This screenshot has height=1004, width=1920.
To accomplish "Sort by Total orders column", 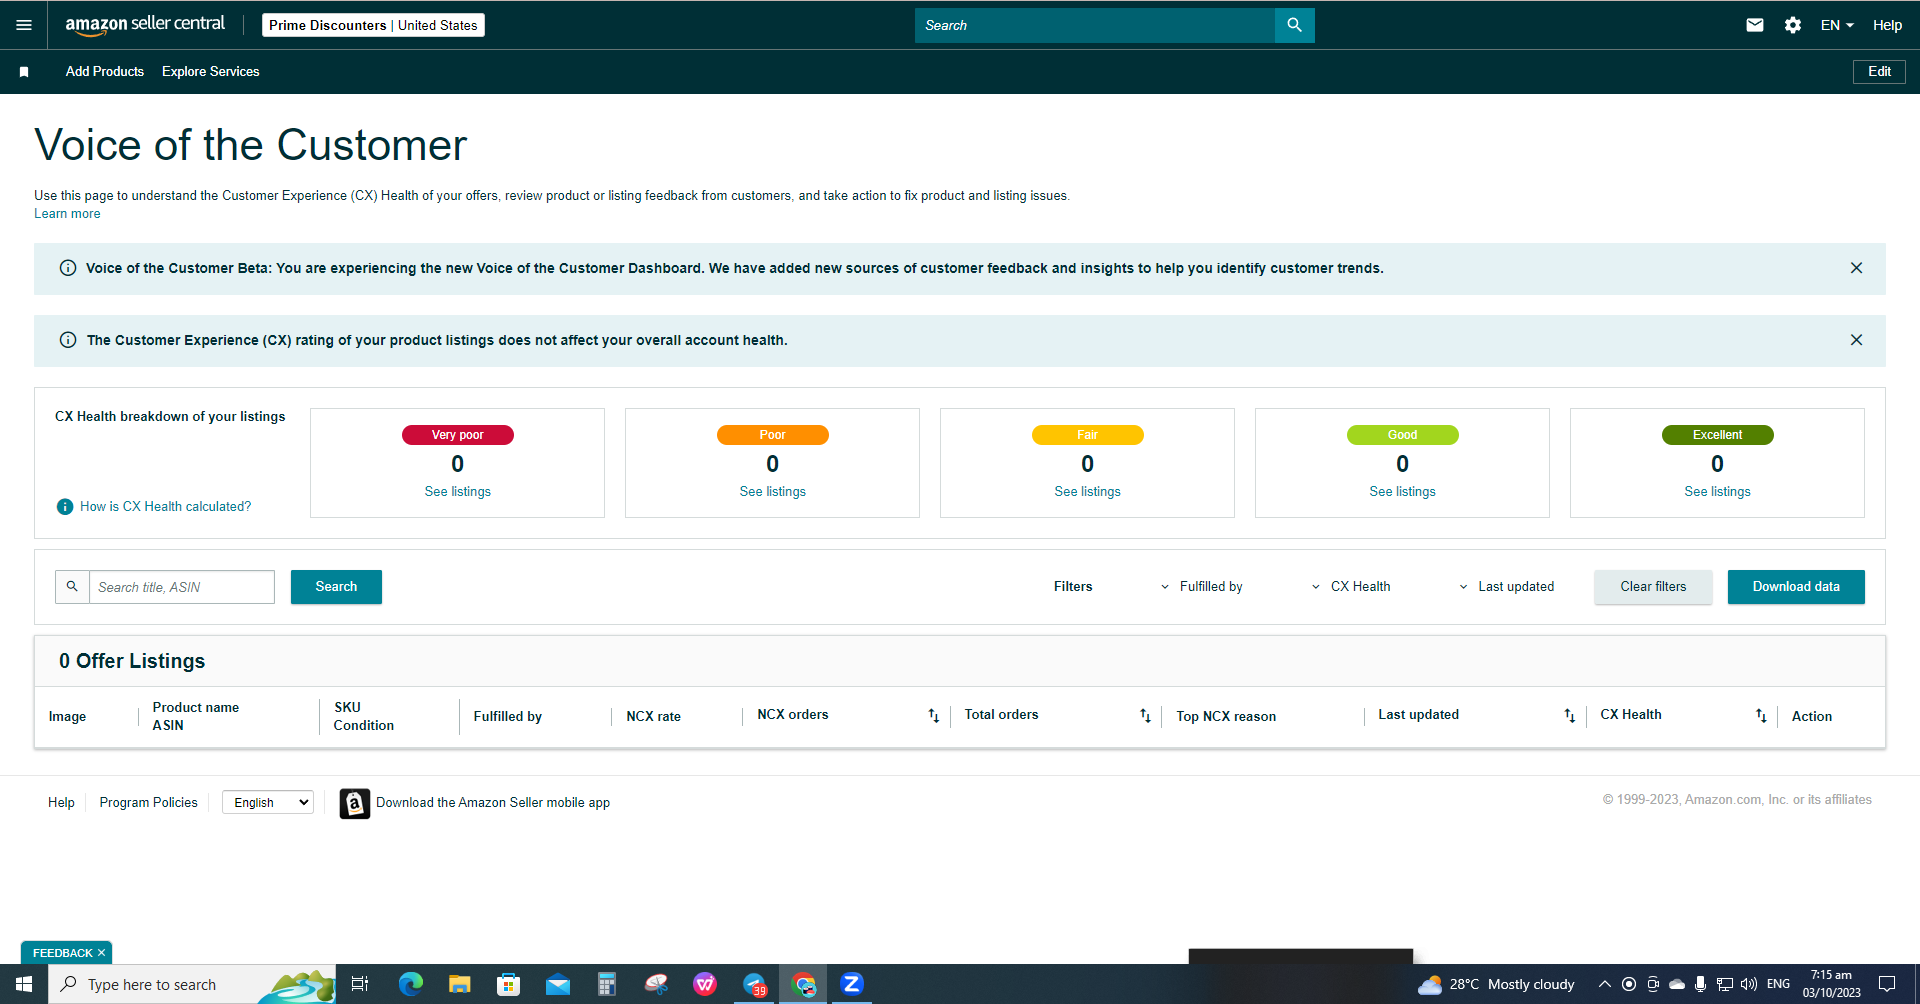I will pyautogui.click(x=1145, y=715).
